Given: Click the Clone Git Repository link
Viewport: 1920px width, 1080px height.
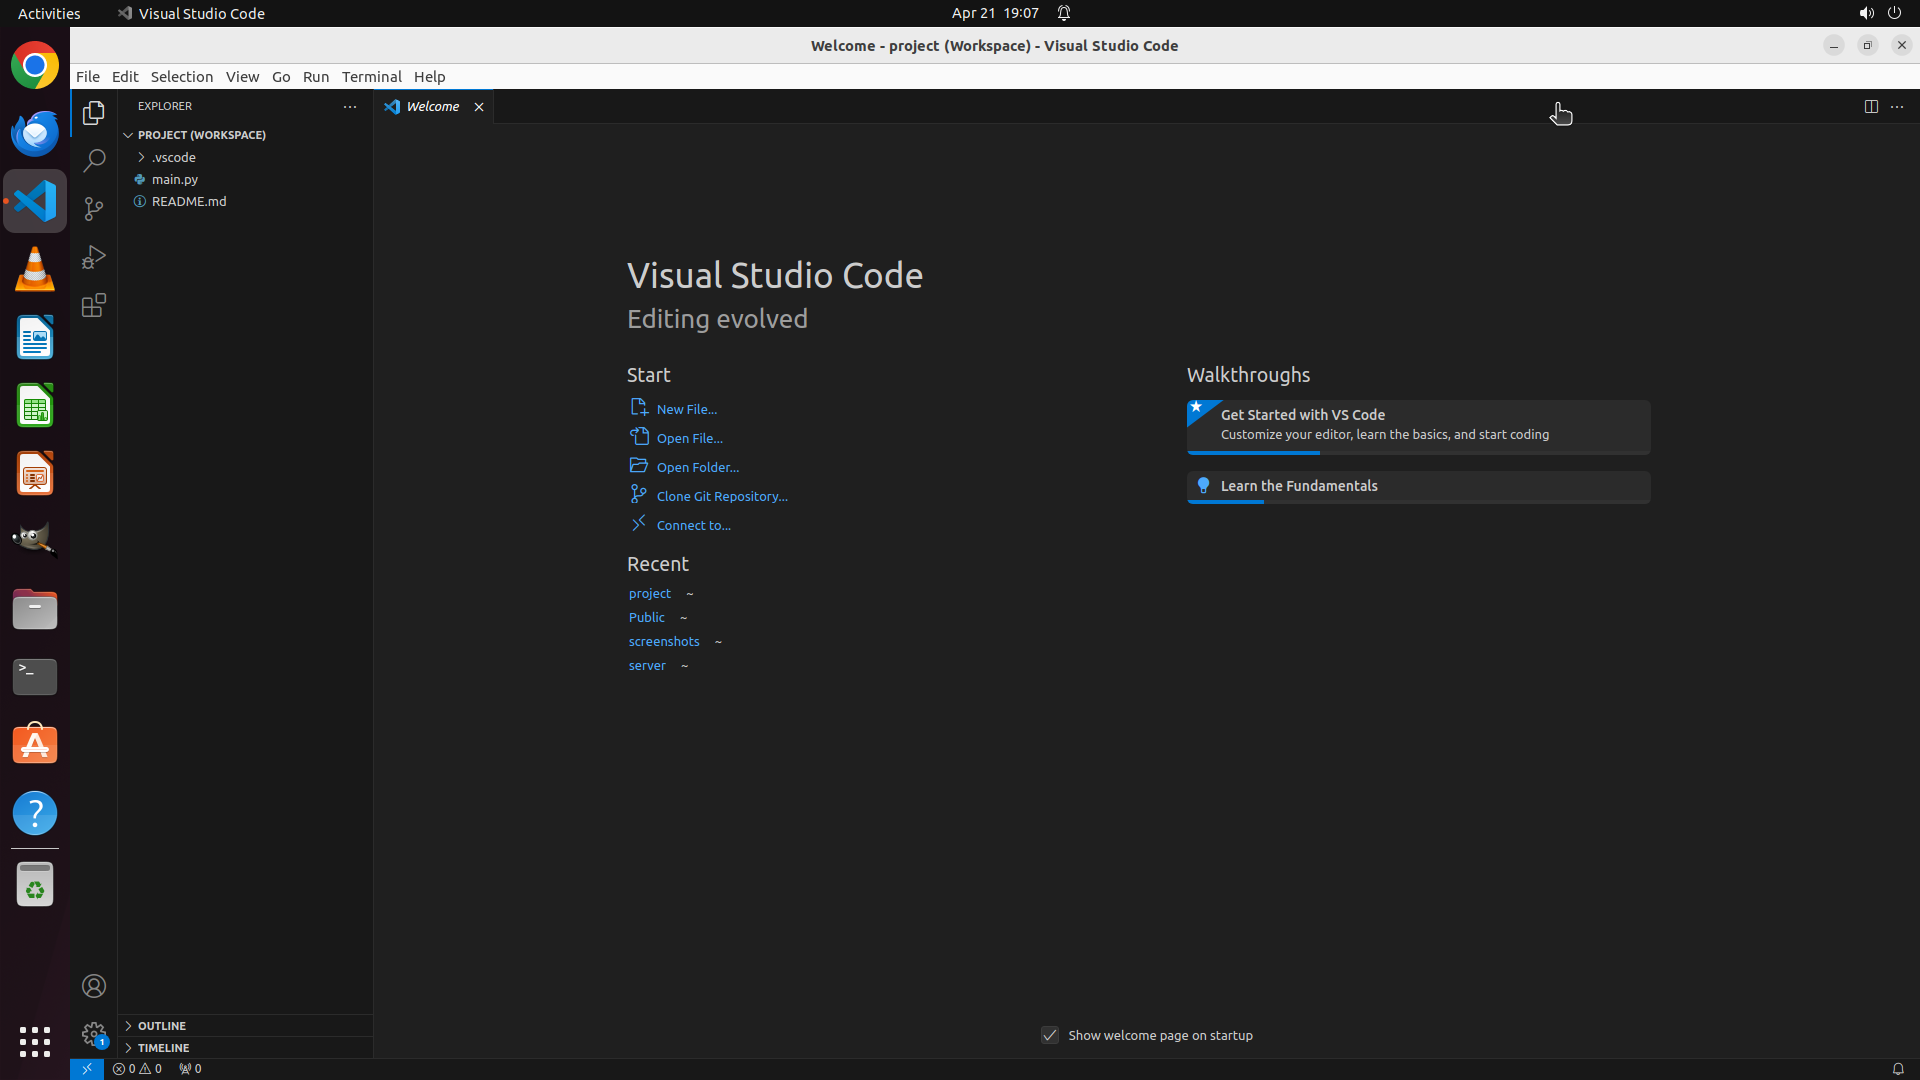Looking at the screenshot, I should tap(721, 496).
